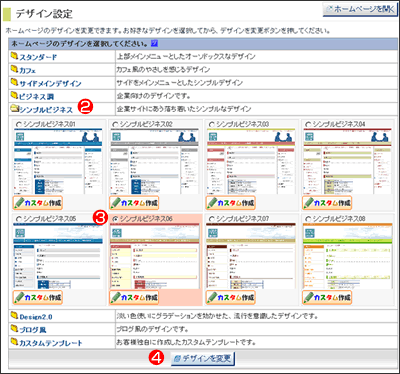Click the ホームページを開く button
Image resolution: width=400 pixels, height=374 pixels.
pyautogui.click(x=360, y=10)
